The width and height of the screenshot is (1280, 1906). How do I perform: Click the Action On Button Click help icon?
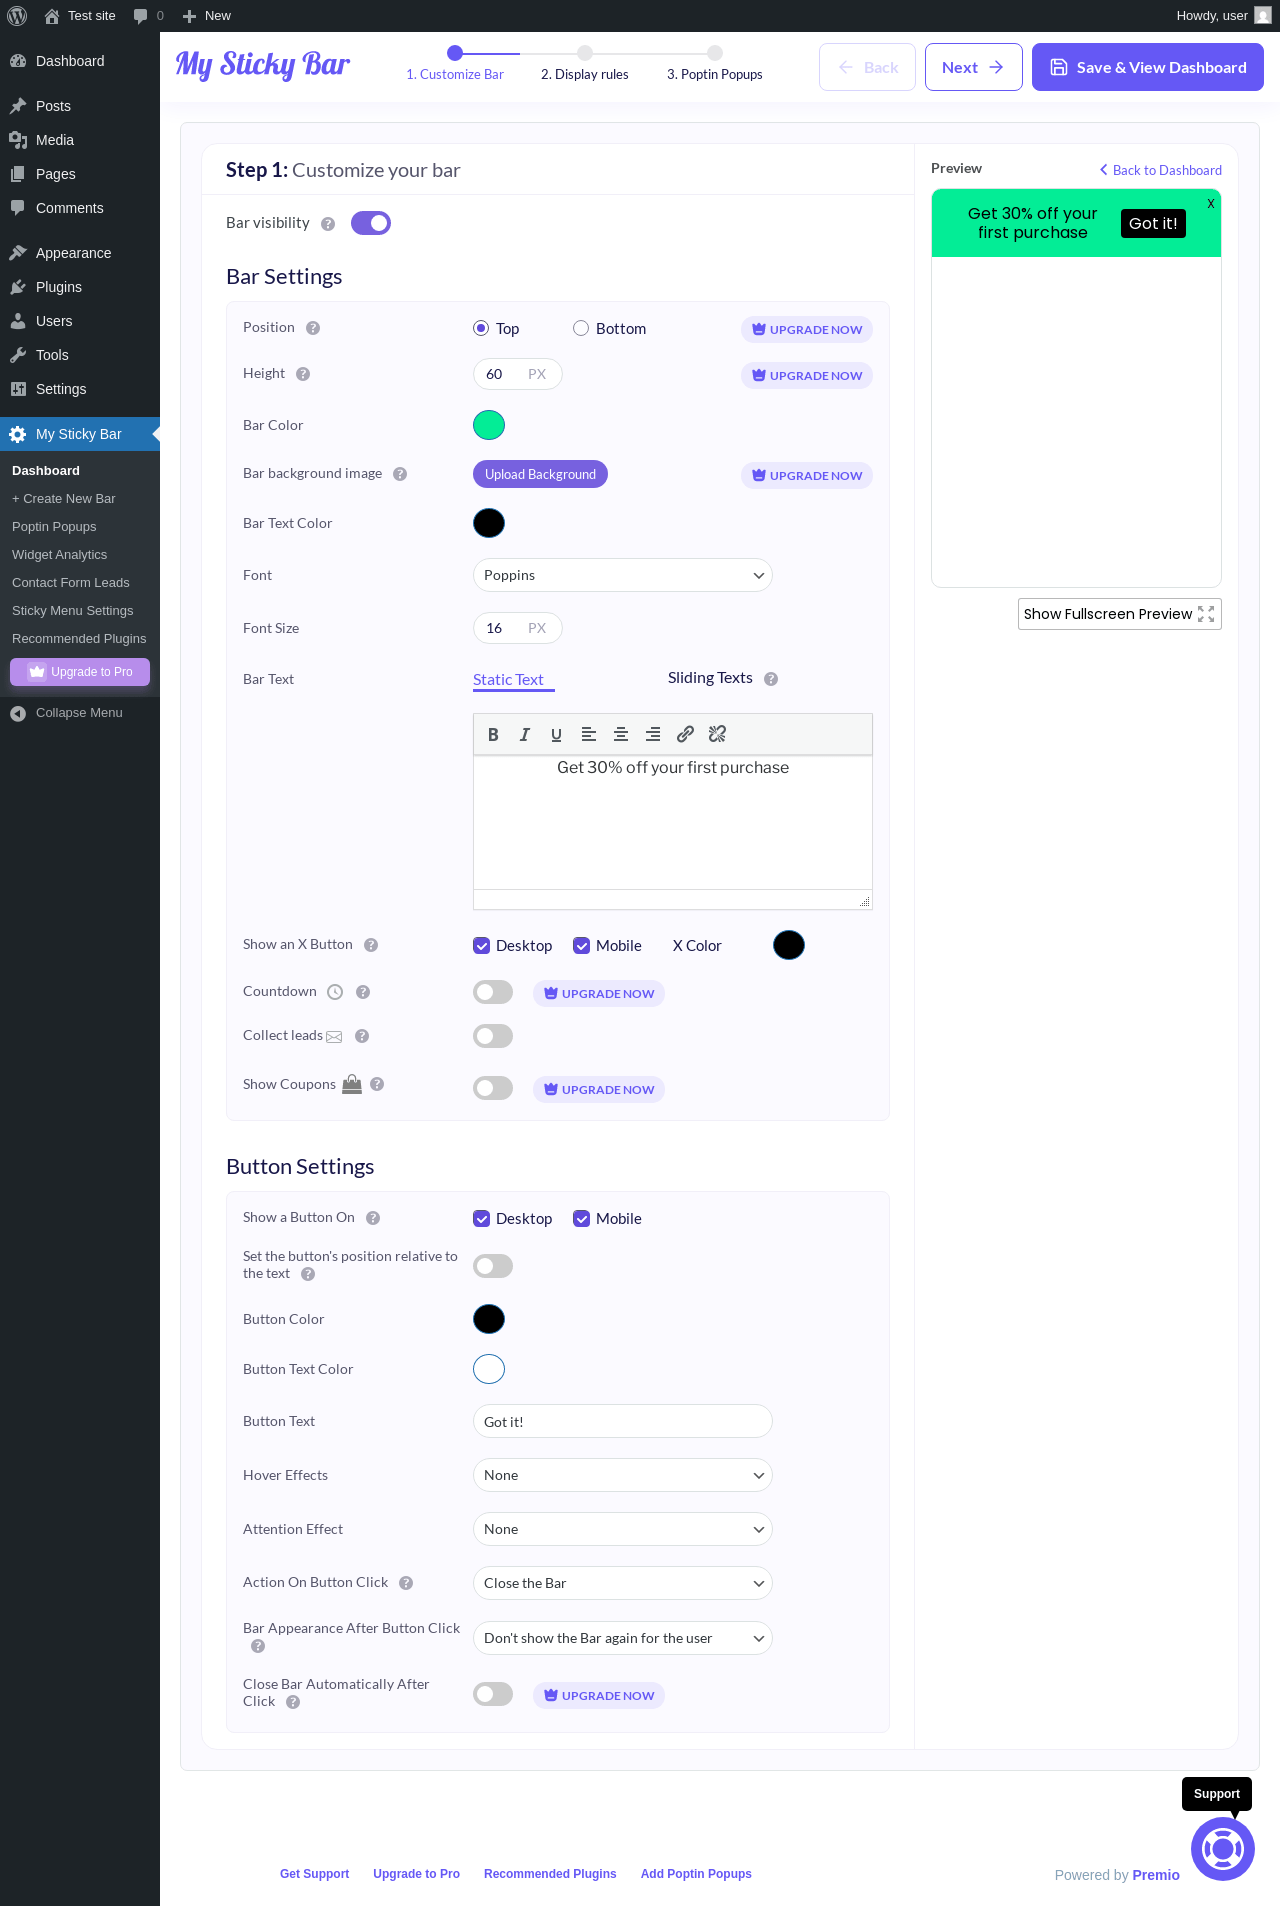click(x=406, y=1583)
